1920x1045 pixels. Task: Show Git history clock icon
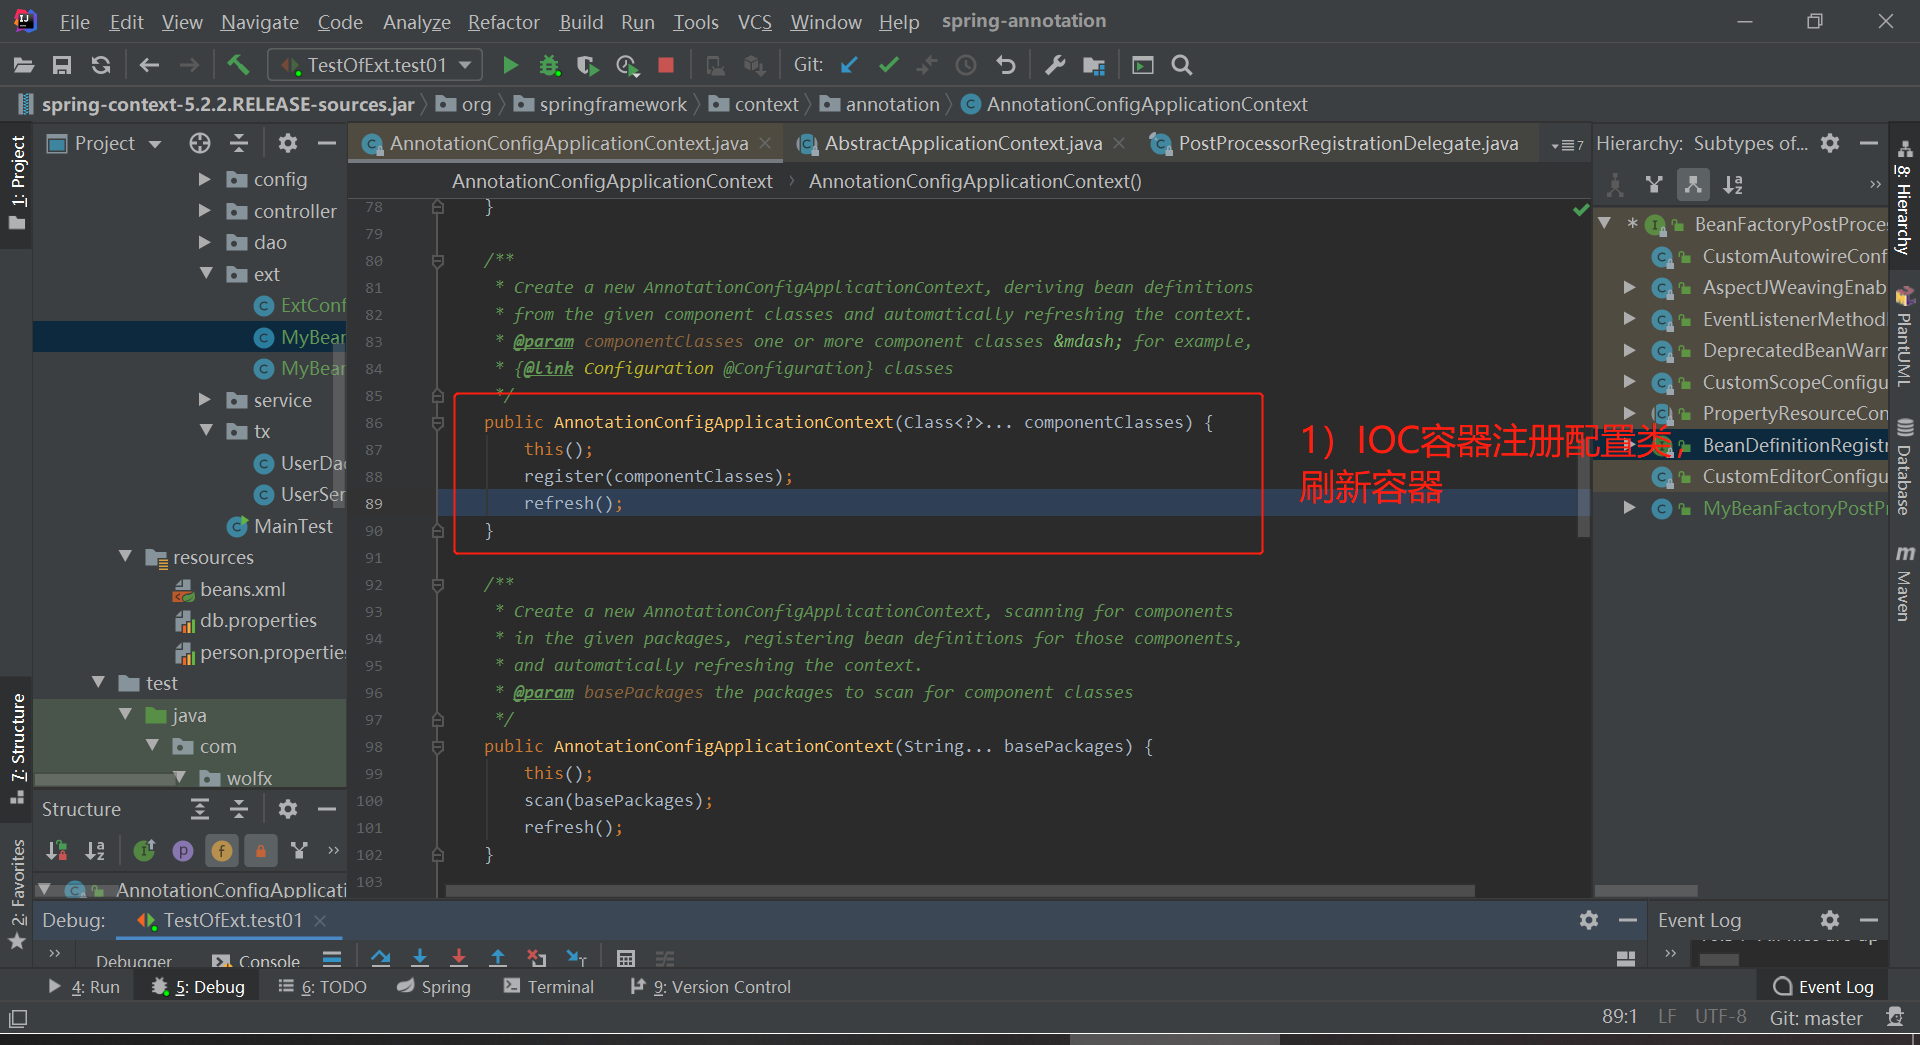click(966, 65)
